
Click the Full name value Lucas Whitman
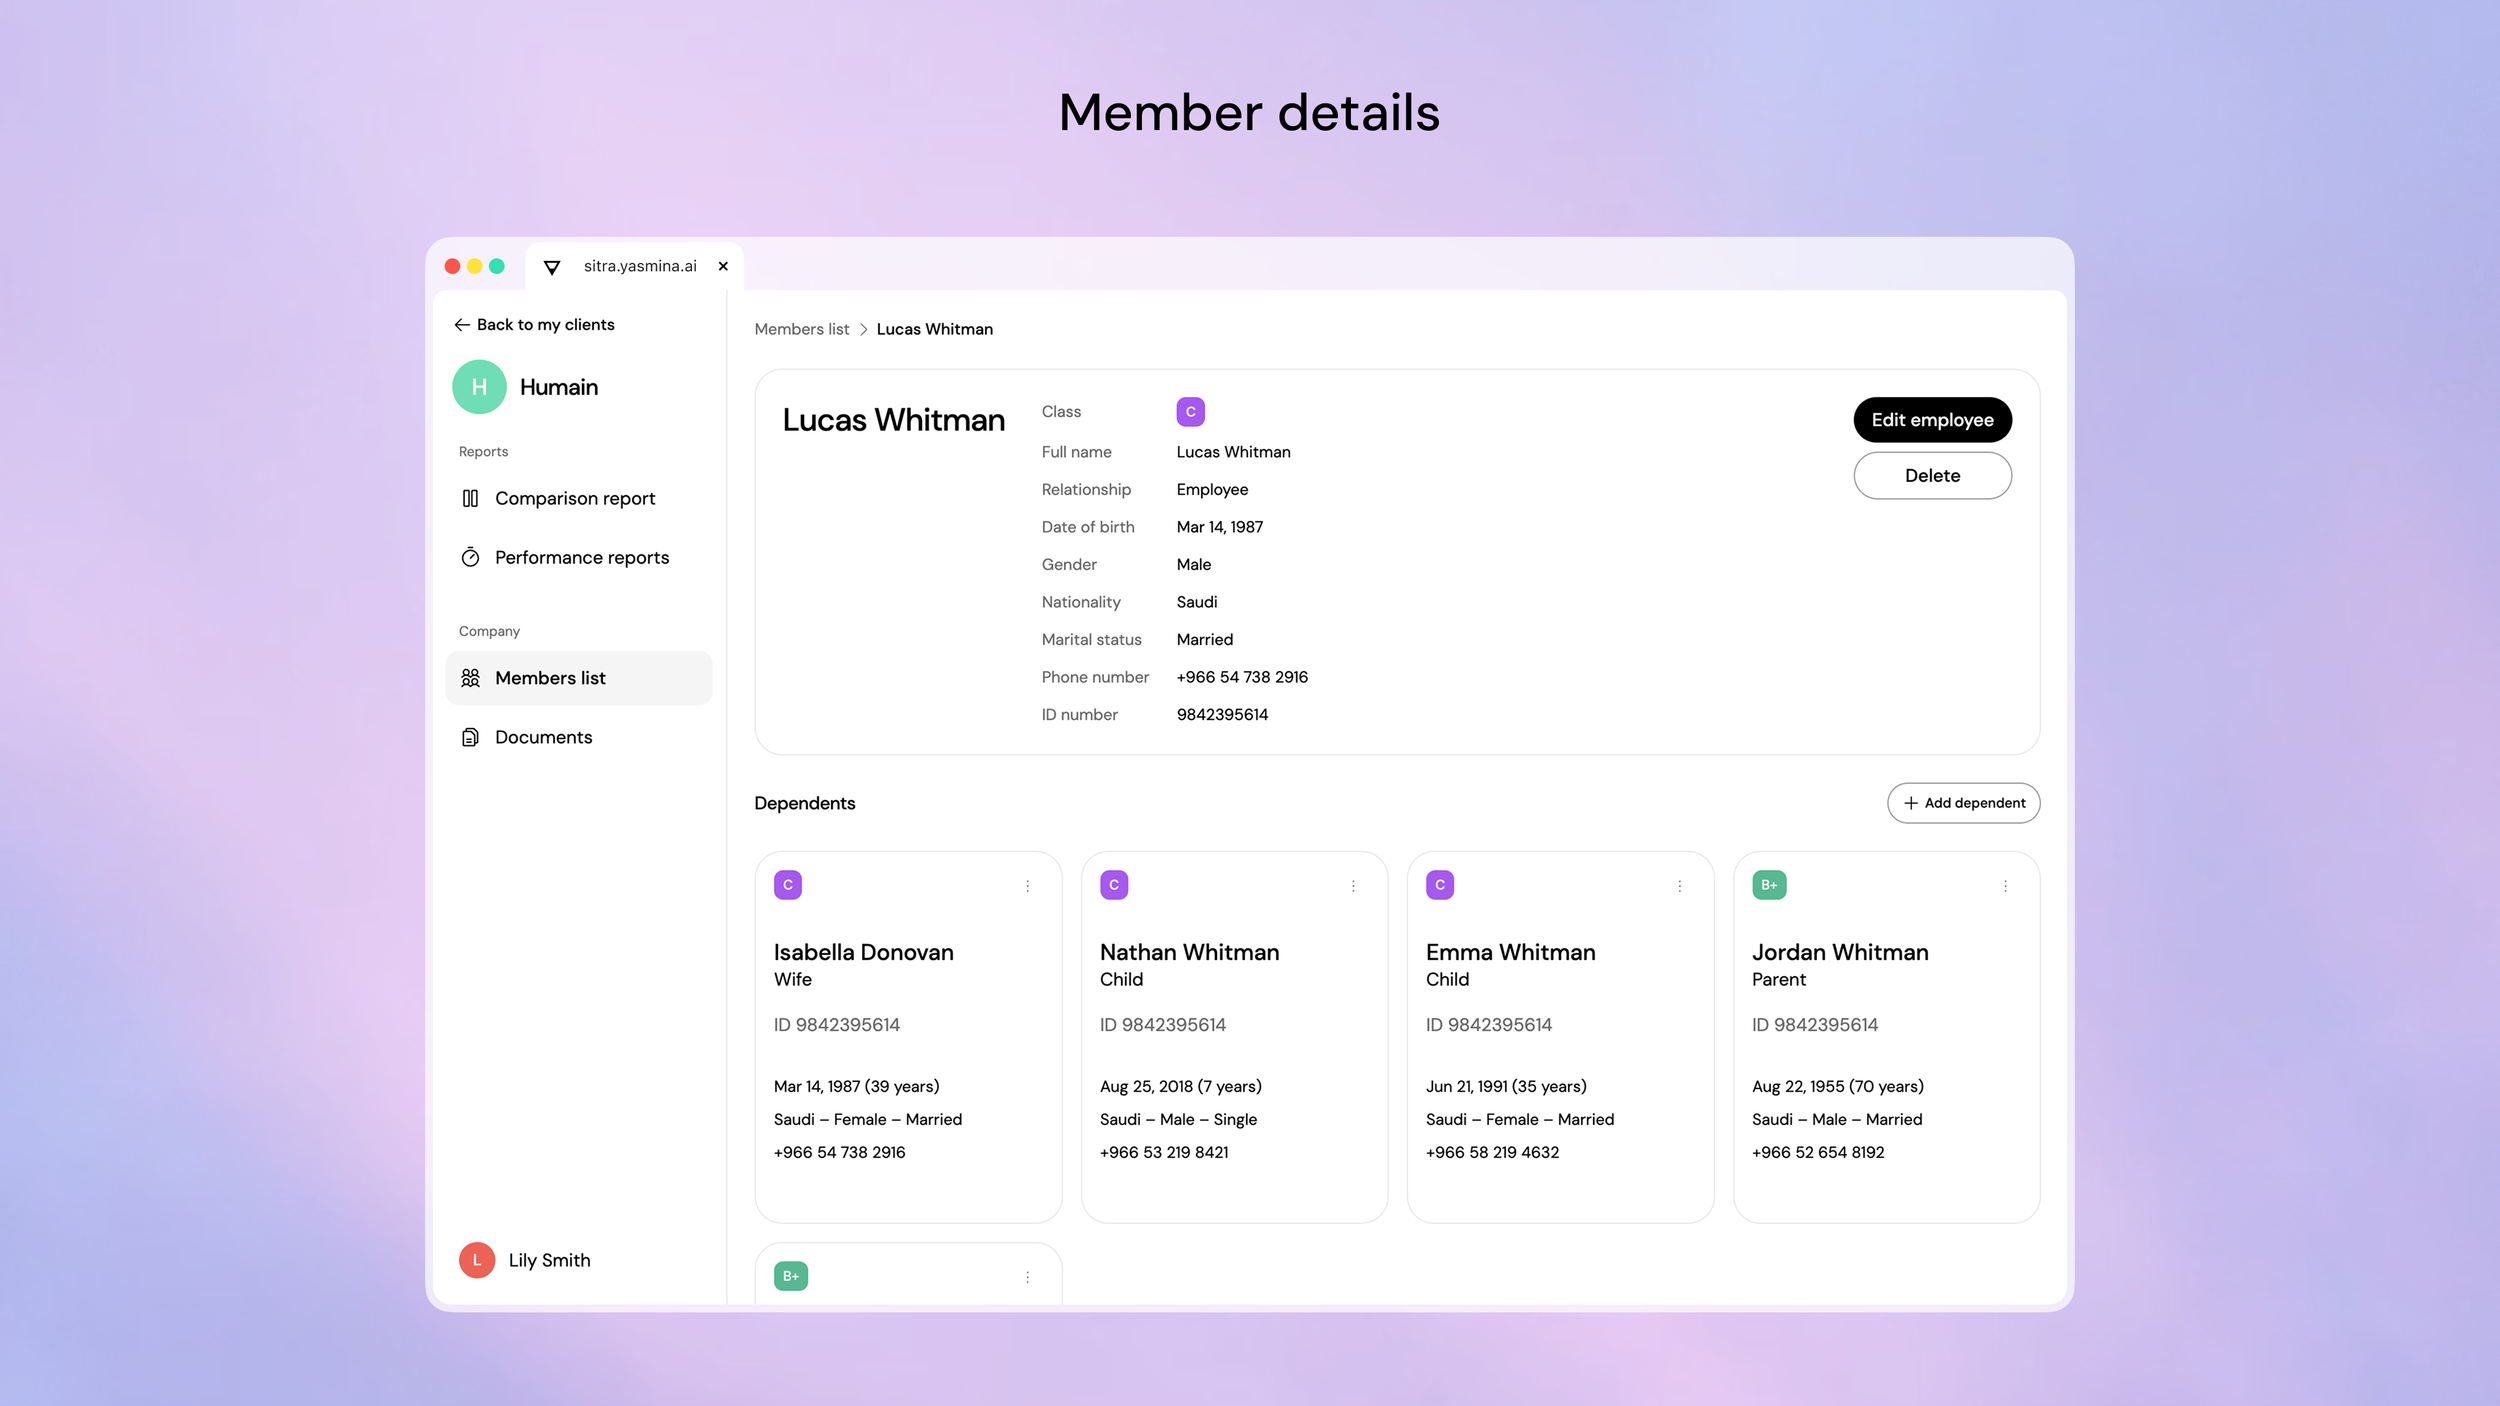click(1233, 452)
